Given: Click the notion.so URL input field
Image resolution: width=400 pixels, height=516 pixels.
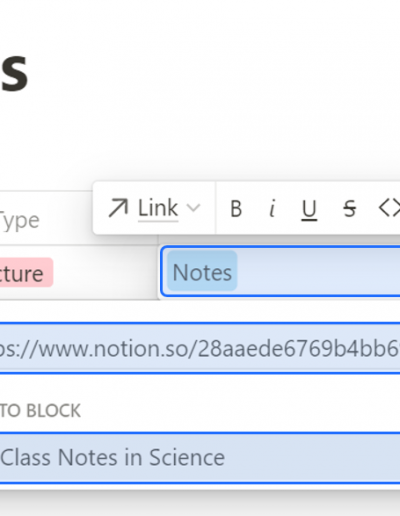Looking at the screenshot, I should click(x=200, y=349).
